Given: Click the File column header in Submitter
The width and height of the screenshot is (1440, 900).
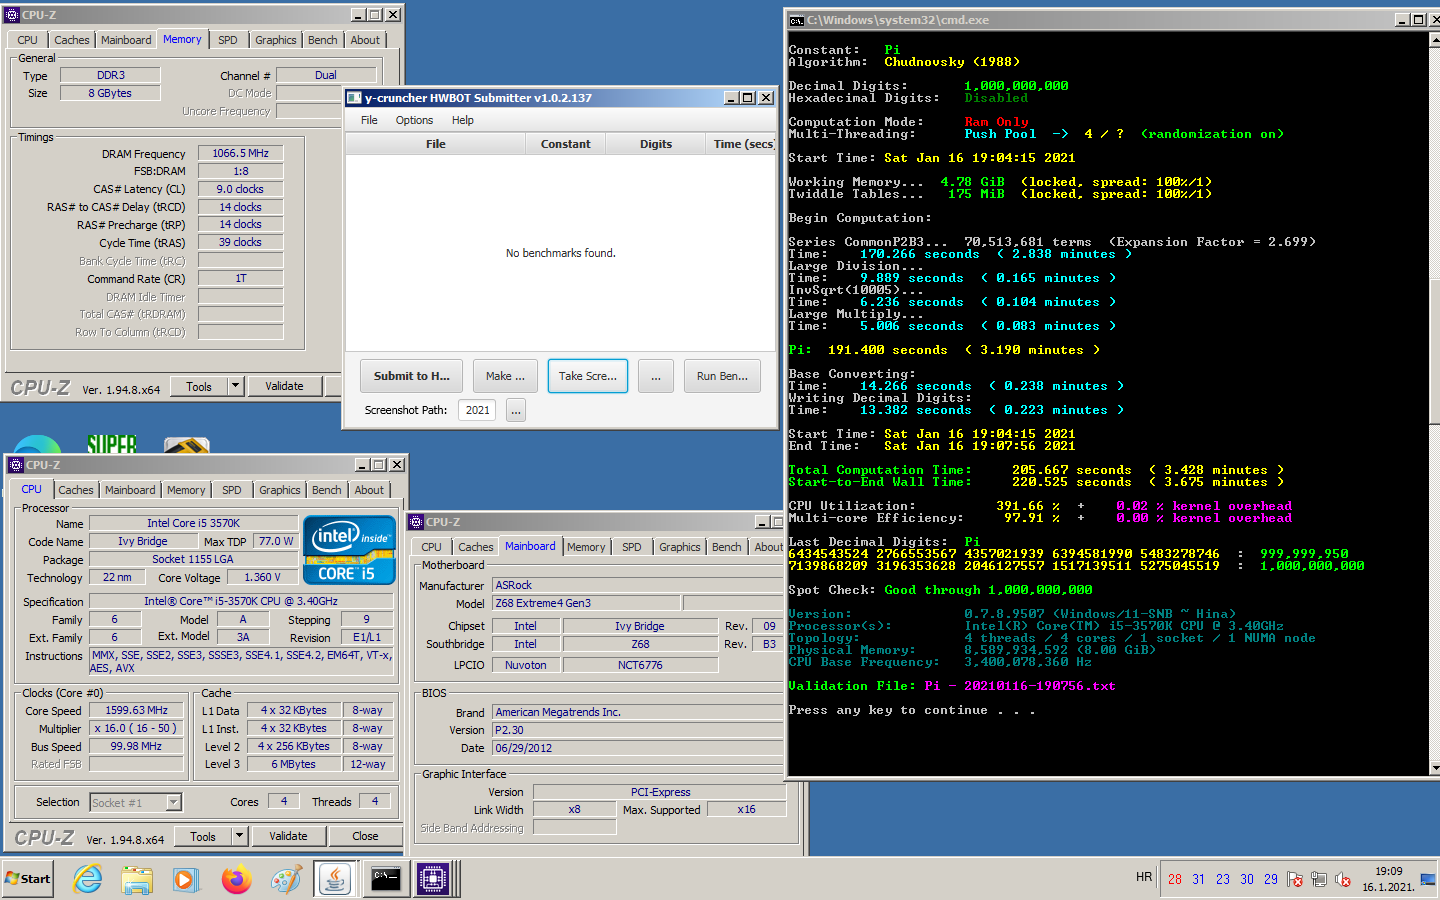Looking at the screenshot, I should point(436,144).
